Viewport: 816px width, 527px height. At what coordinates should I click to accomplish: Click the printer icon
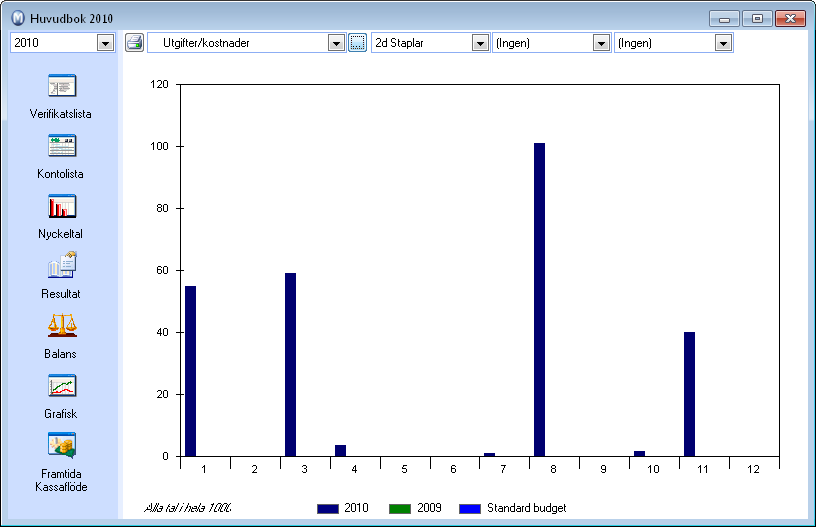coord(134,43)
